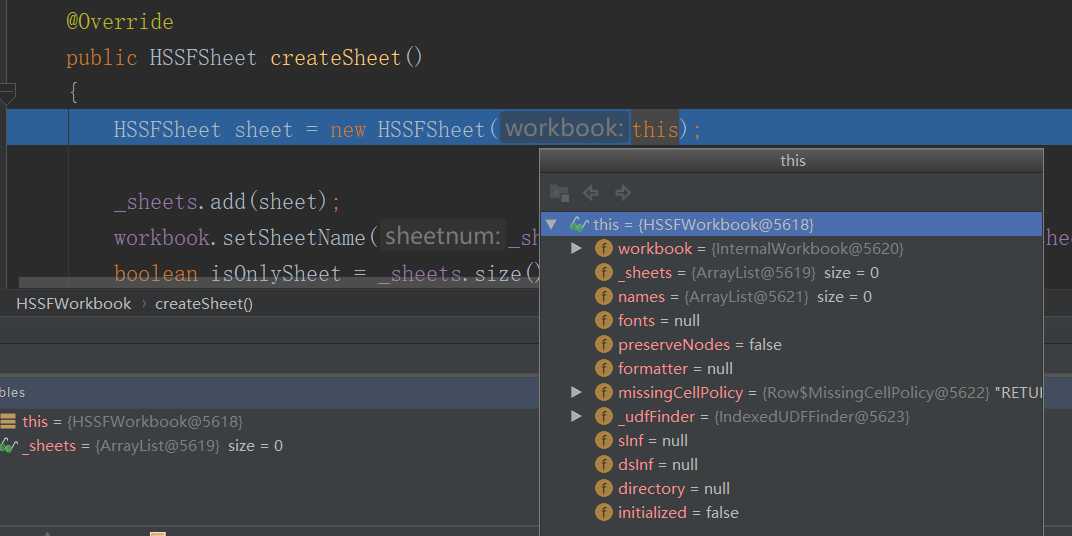
Task: Select 'fonts = null' row
Action: point(792,321)
